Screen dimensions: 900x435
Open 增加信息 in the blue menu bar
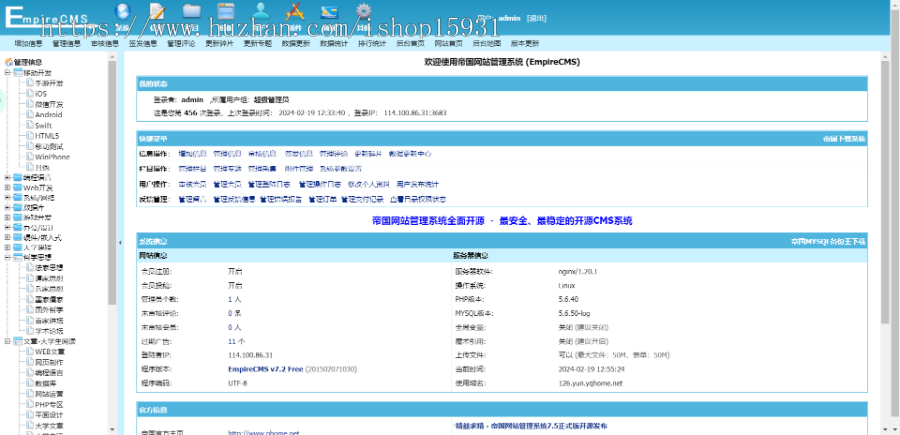point(28,43)
